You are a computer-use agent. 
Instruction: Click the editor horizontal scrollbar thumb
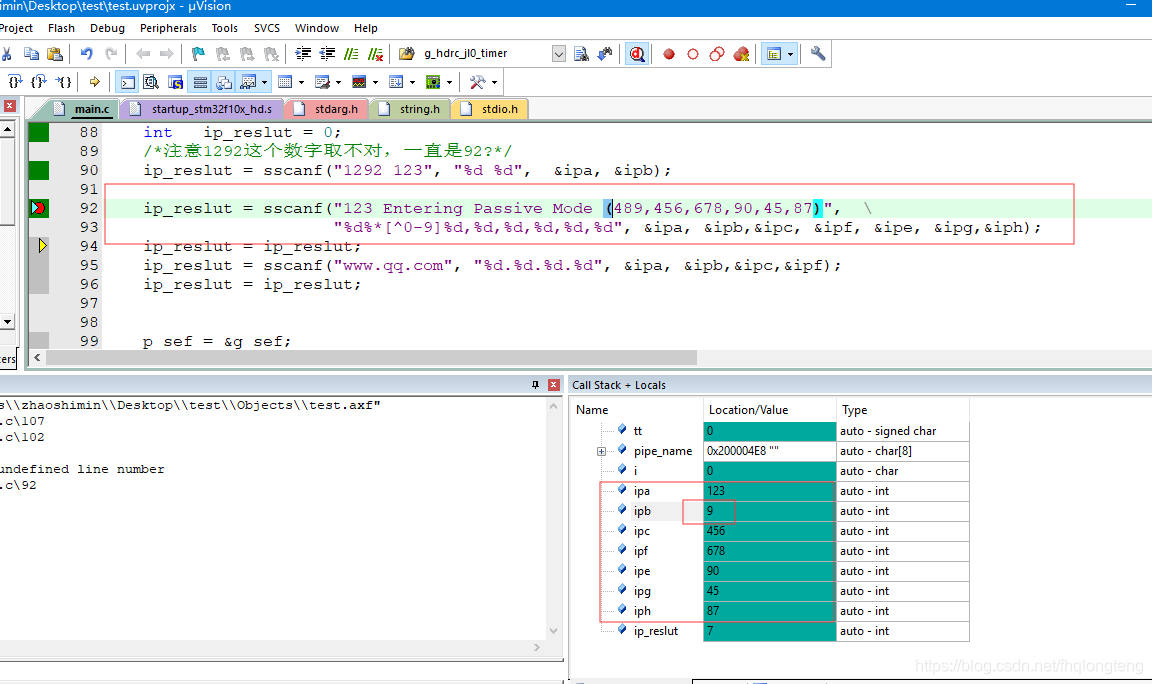tap(371, 358)
